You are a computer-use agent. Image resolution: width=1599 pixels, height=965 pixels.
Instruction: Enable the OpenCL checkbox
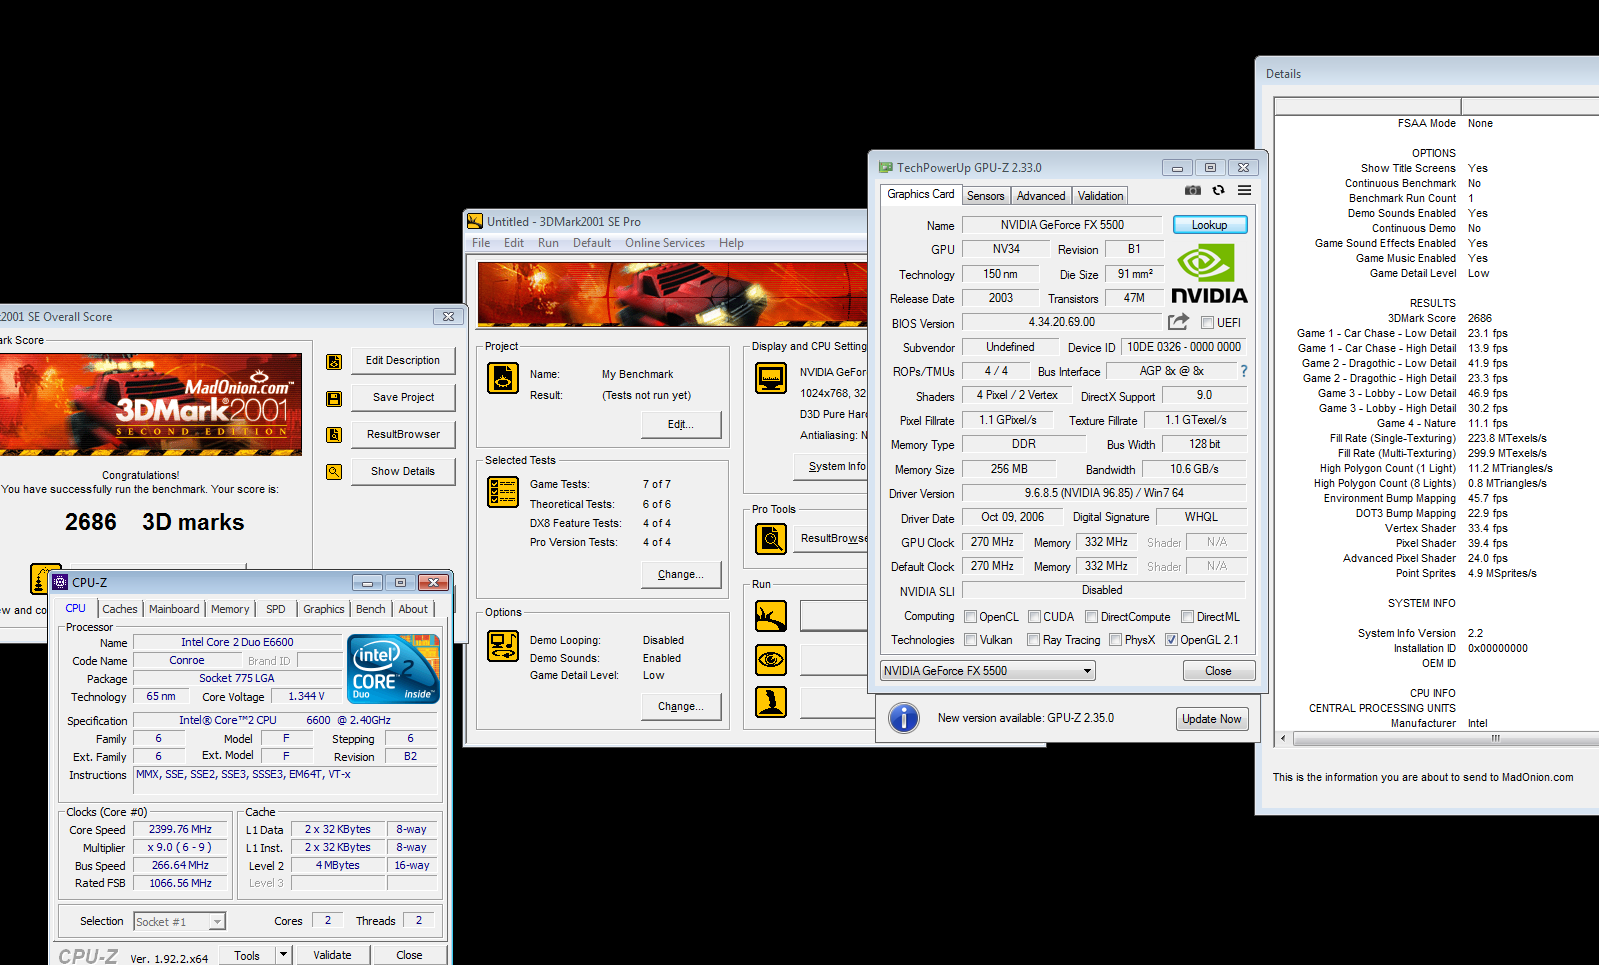pyautogui.click(x=970, y=617)
